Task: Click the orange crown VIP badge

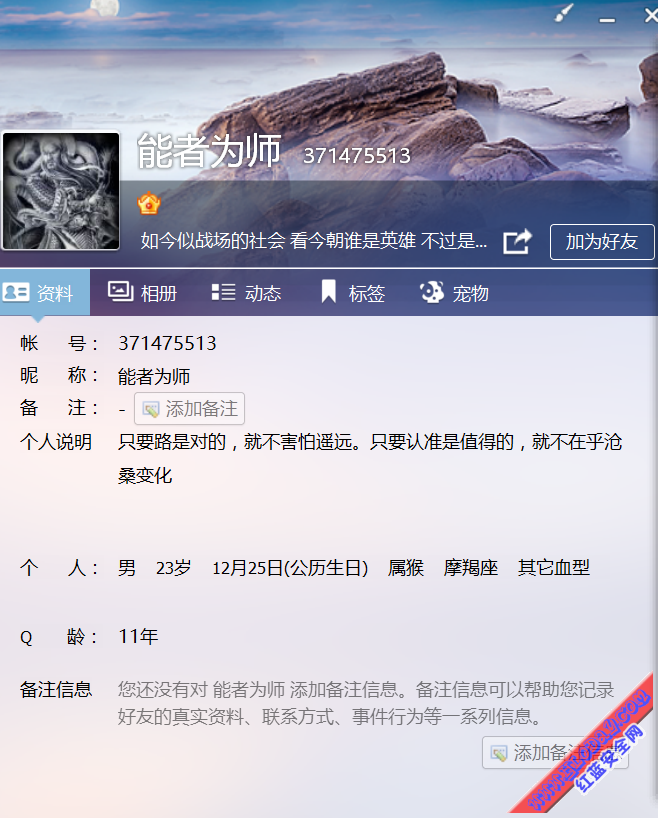Action: 149,203
